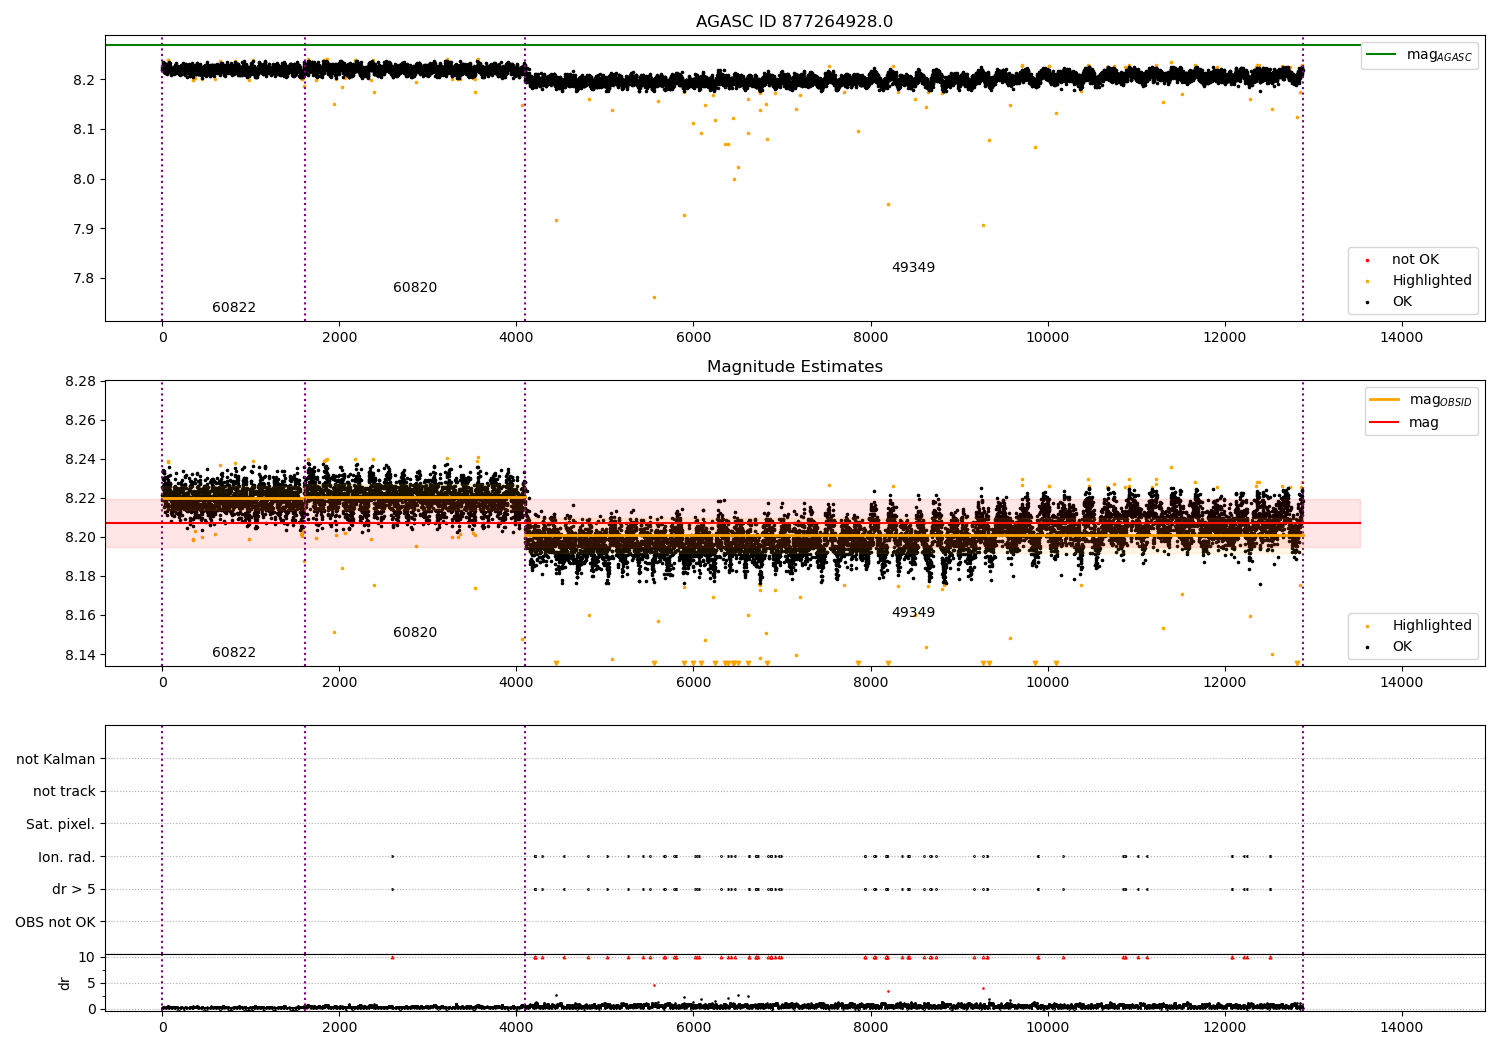This screenshot has width=1500, height=1050.
Task: Click the 49349 label in Magnitude Estimates plot
Action: coord(913,613)
